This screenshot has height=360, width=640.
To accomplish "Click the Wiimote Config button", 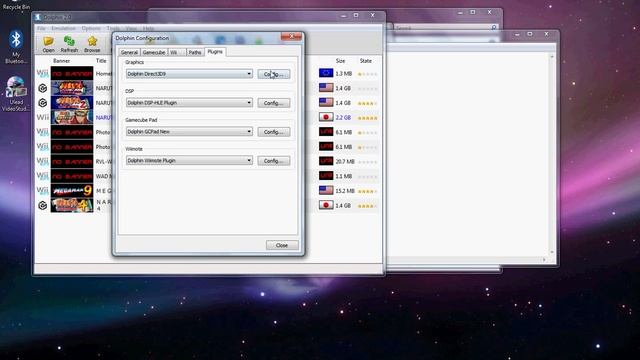I will (273, 161).
